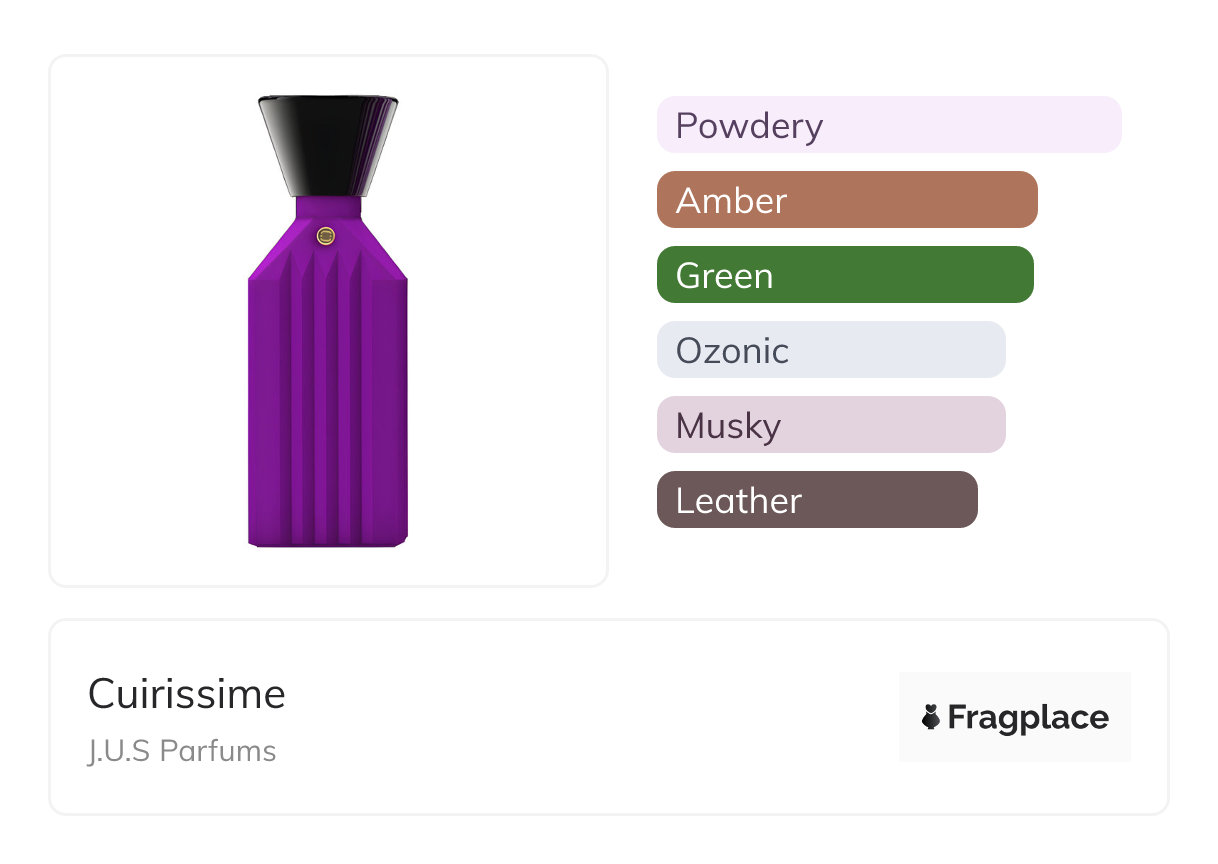Click the Fragplace perfume logo icon
This screenshot has height=864, width=1218.
click(x=931, y=717)
